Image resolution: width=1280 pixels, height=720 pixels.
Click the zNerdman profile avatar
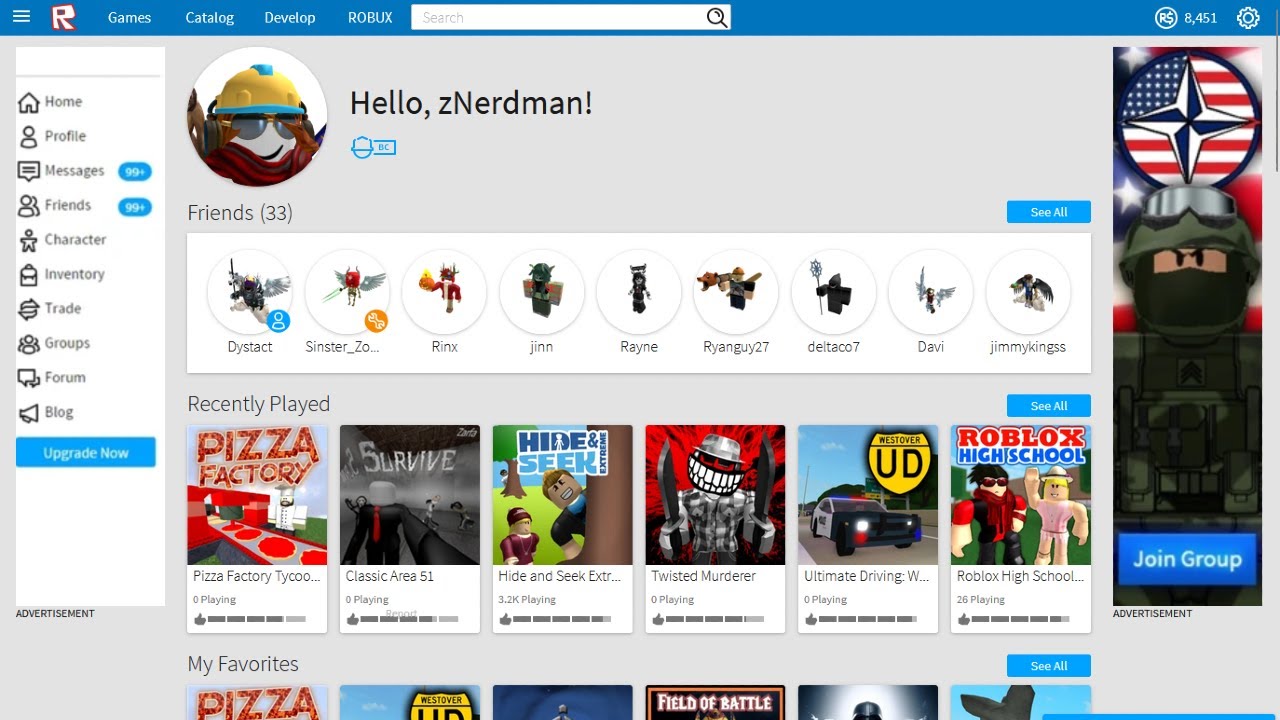[257, 117]
